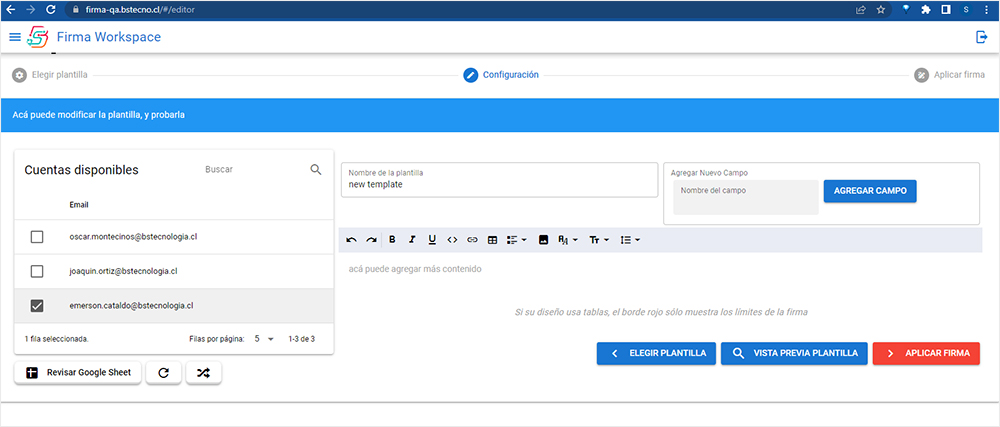Go to the Elegir plantilla step

[50, 75]
